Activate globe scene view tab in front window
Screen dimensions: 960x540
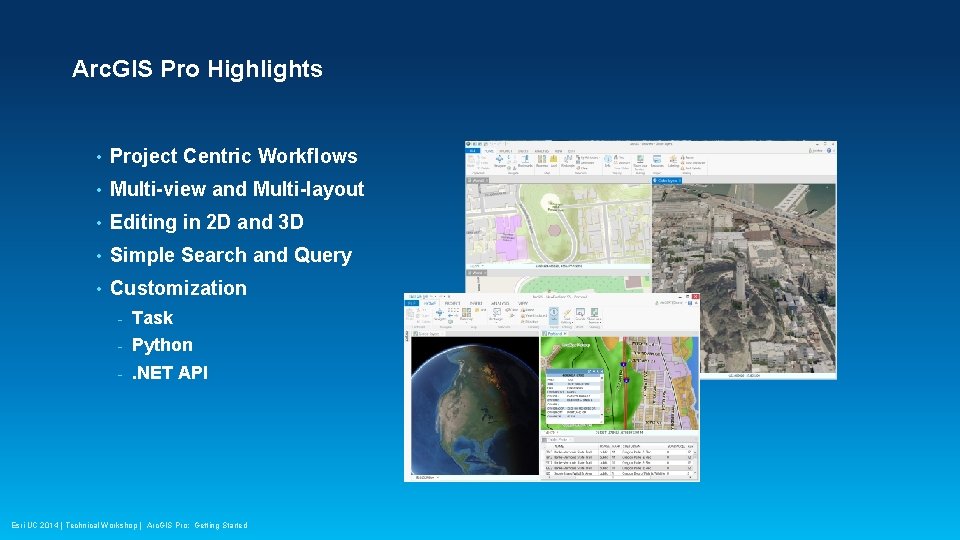[427, 334]
